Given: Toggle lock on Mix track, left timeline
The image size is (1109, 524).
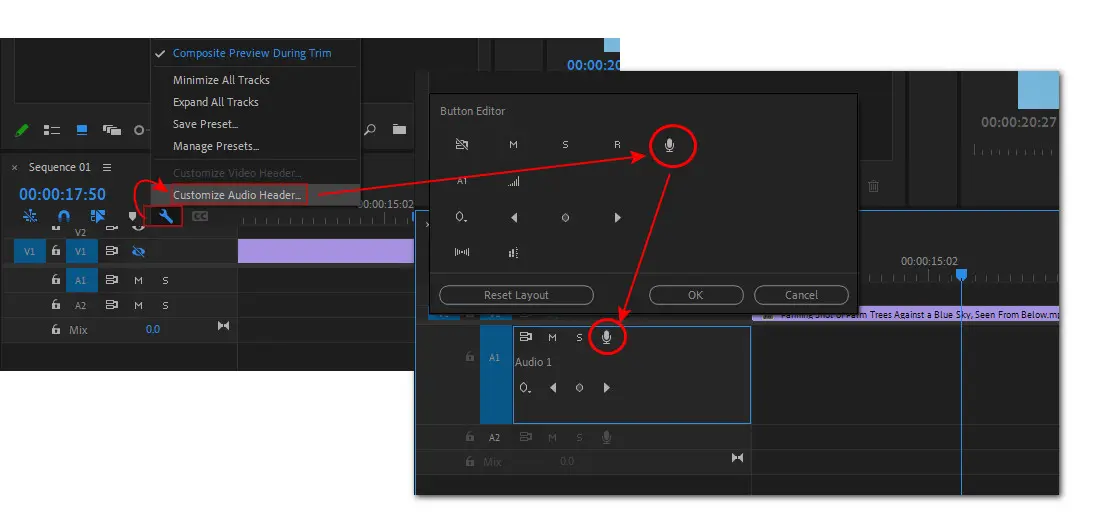Looking at the screenshot, I should click(56, 330).
